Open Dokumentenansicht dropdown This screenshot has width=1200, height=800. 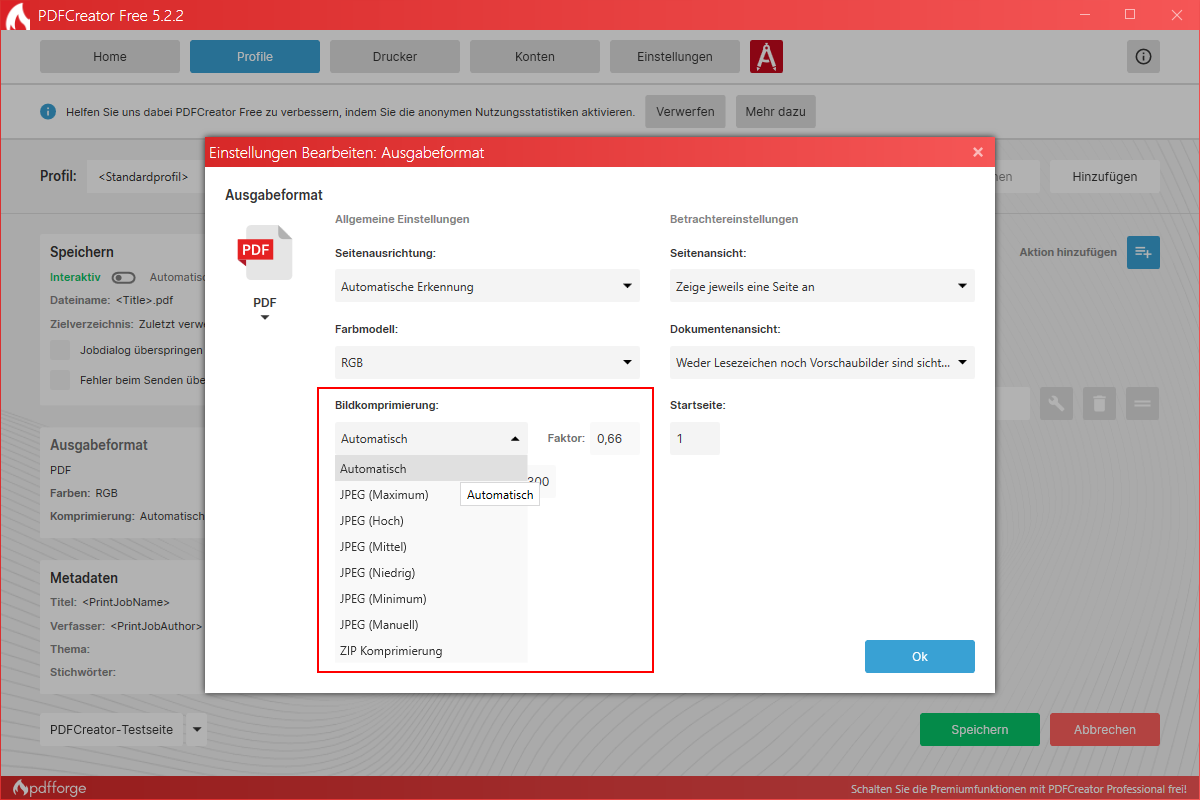822,362
